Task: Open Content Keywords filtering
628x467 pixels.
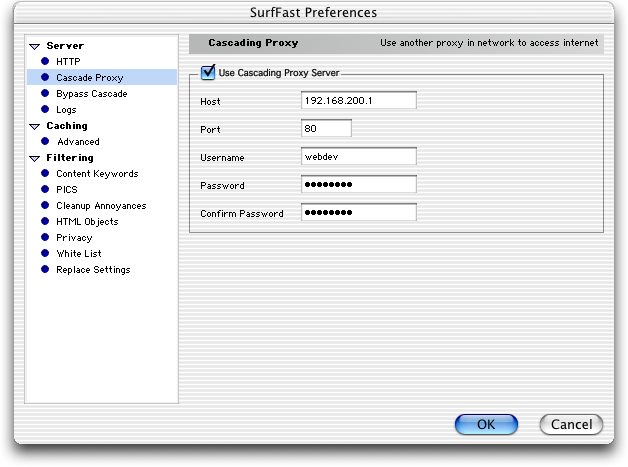Action: (97, 174)
